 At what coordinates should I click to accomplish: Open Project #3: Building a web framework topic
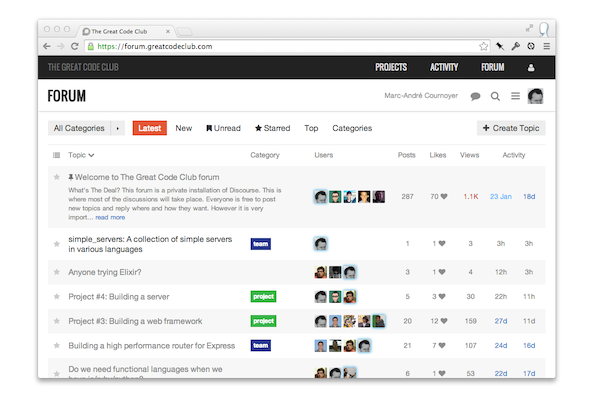135,321
